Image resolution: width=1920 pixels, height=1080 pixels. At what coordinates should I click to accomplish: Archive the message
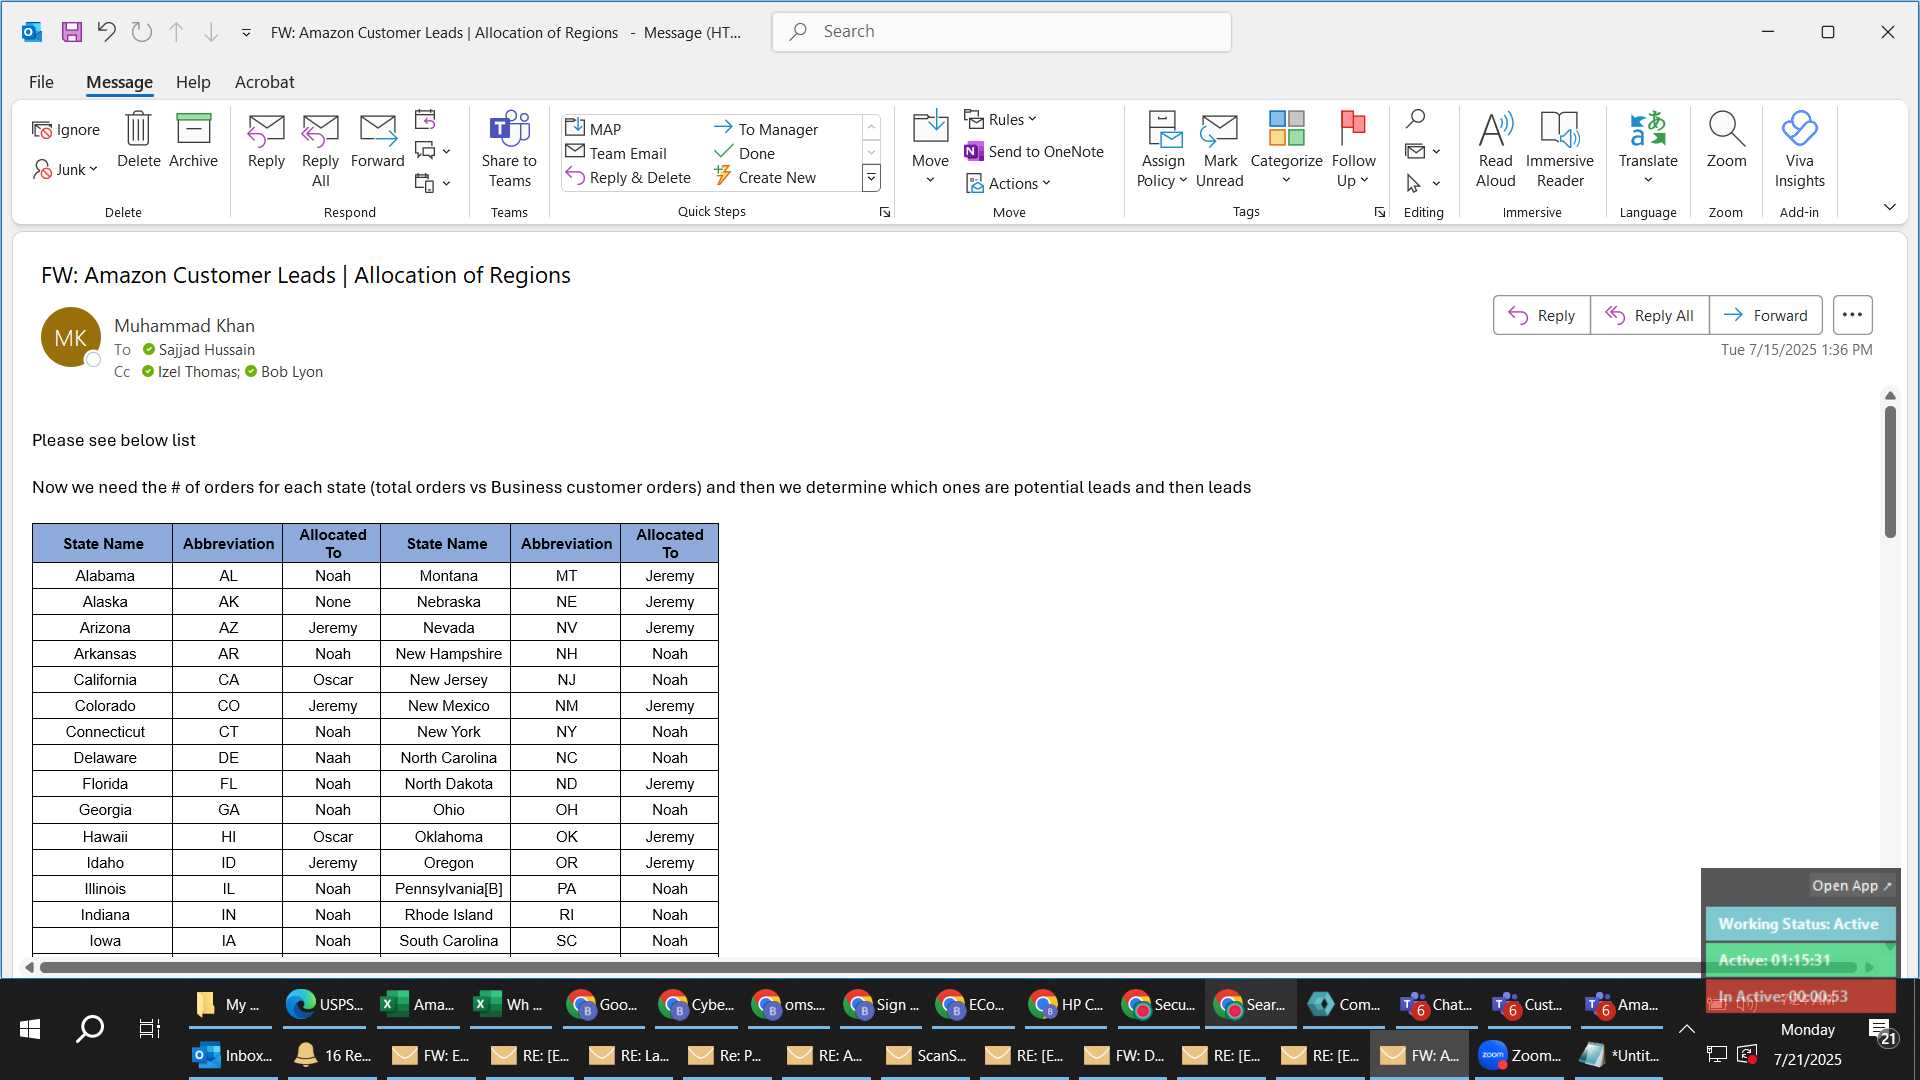point(193,140)
